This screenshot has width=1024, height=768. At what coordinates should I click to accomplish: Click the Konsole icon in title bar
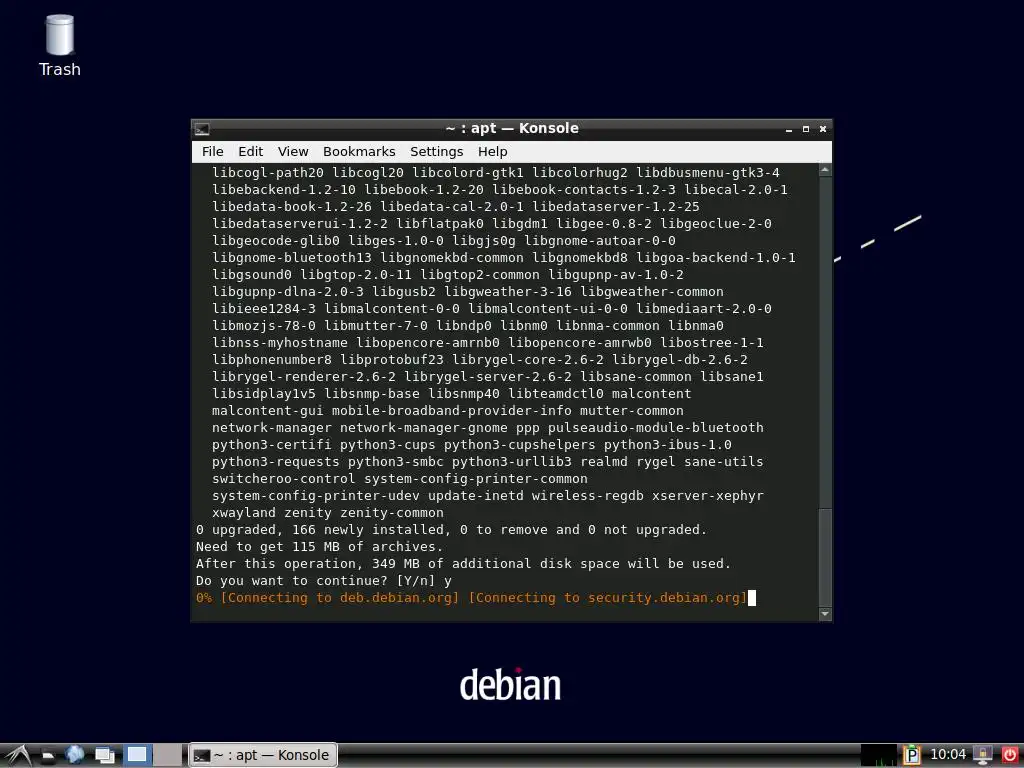point(202,129)
